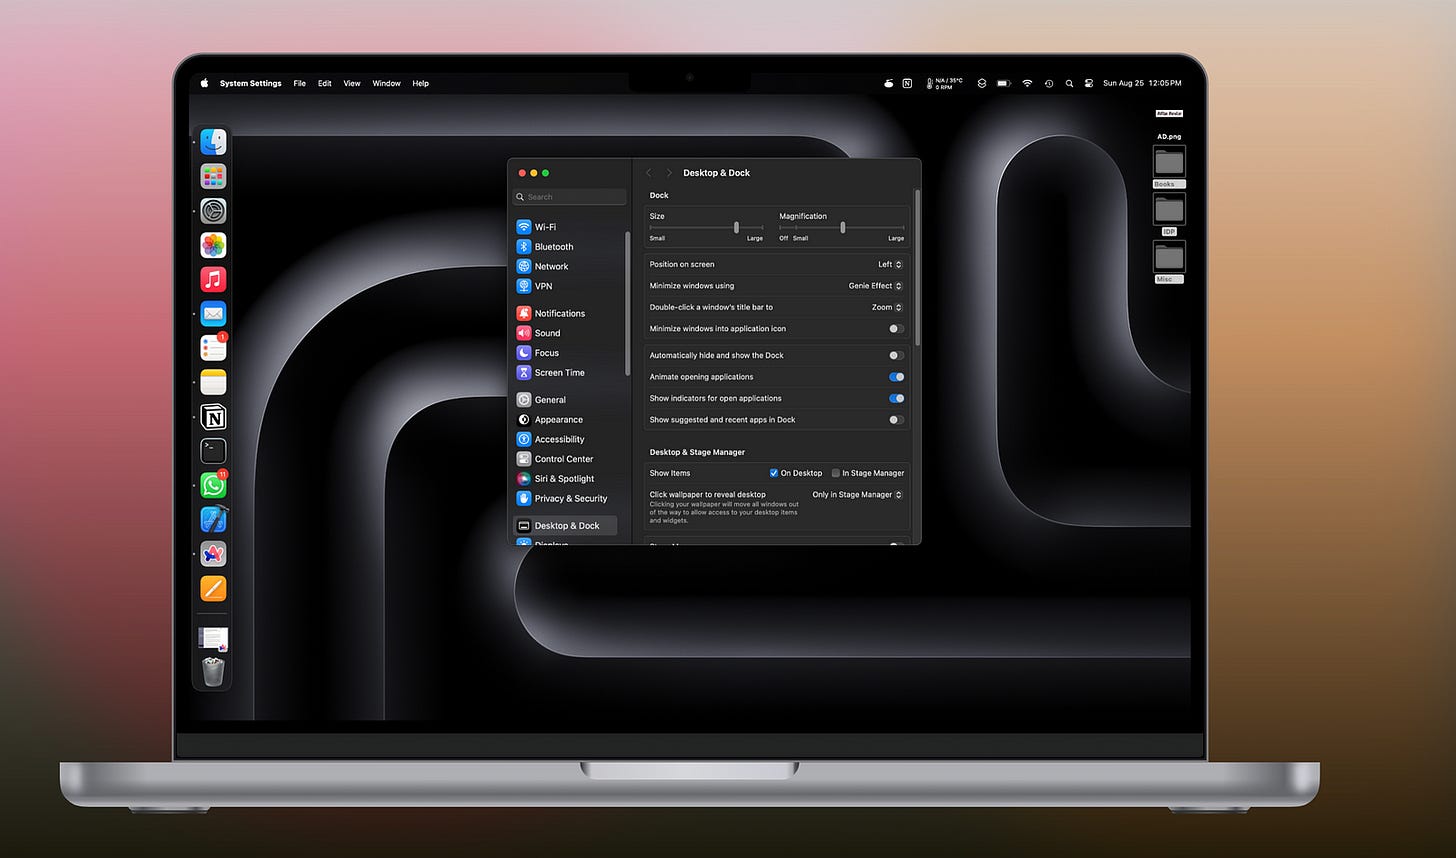This screenshot has height=858, width=1456.
Task: Open Terminal from the Dock
Action: click(x=213, y=451)
